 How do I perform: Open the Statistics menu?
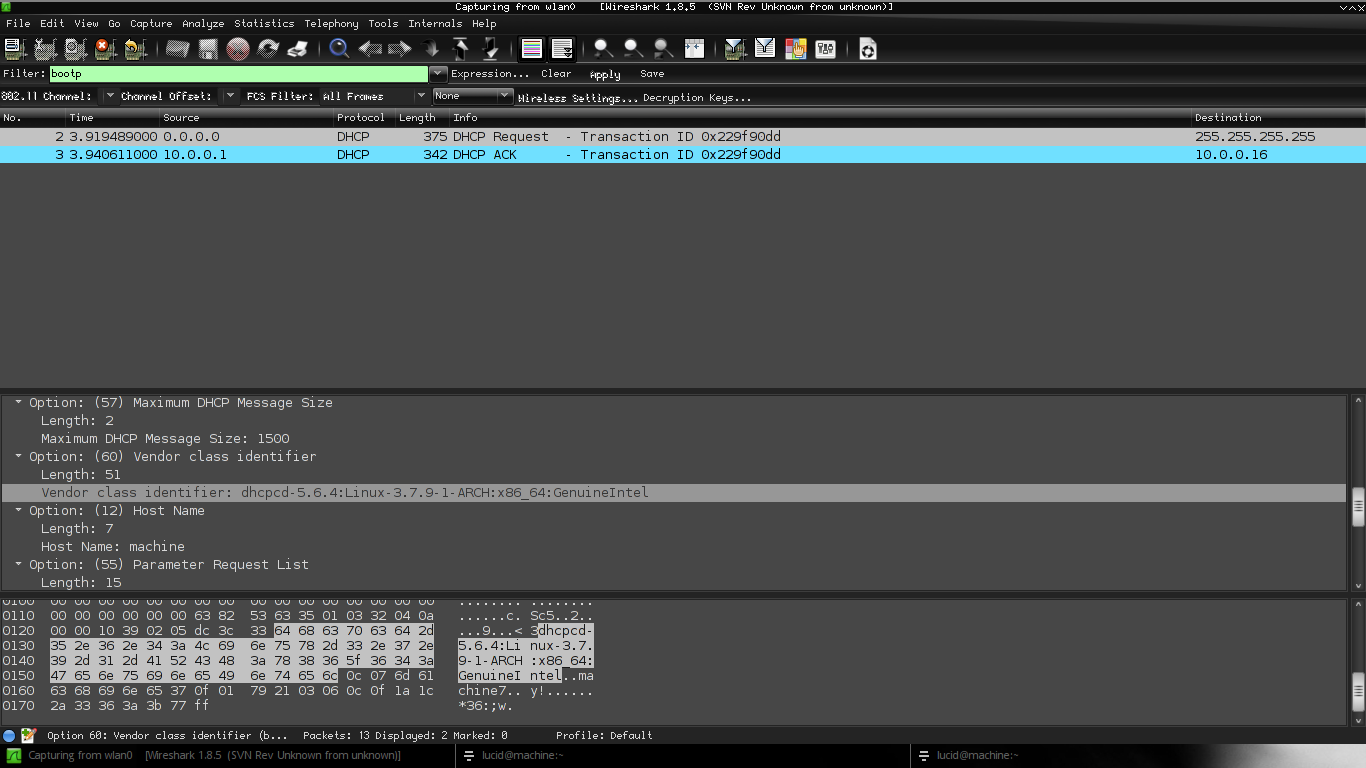(x=264, y=23)
